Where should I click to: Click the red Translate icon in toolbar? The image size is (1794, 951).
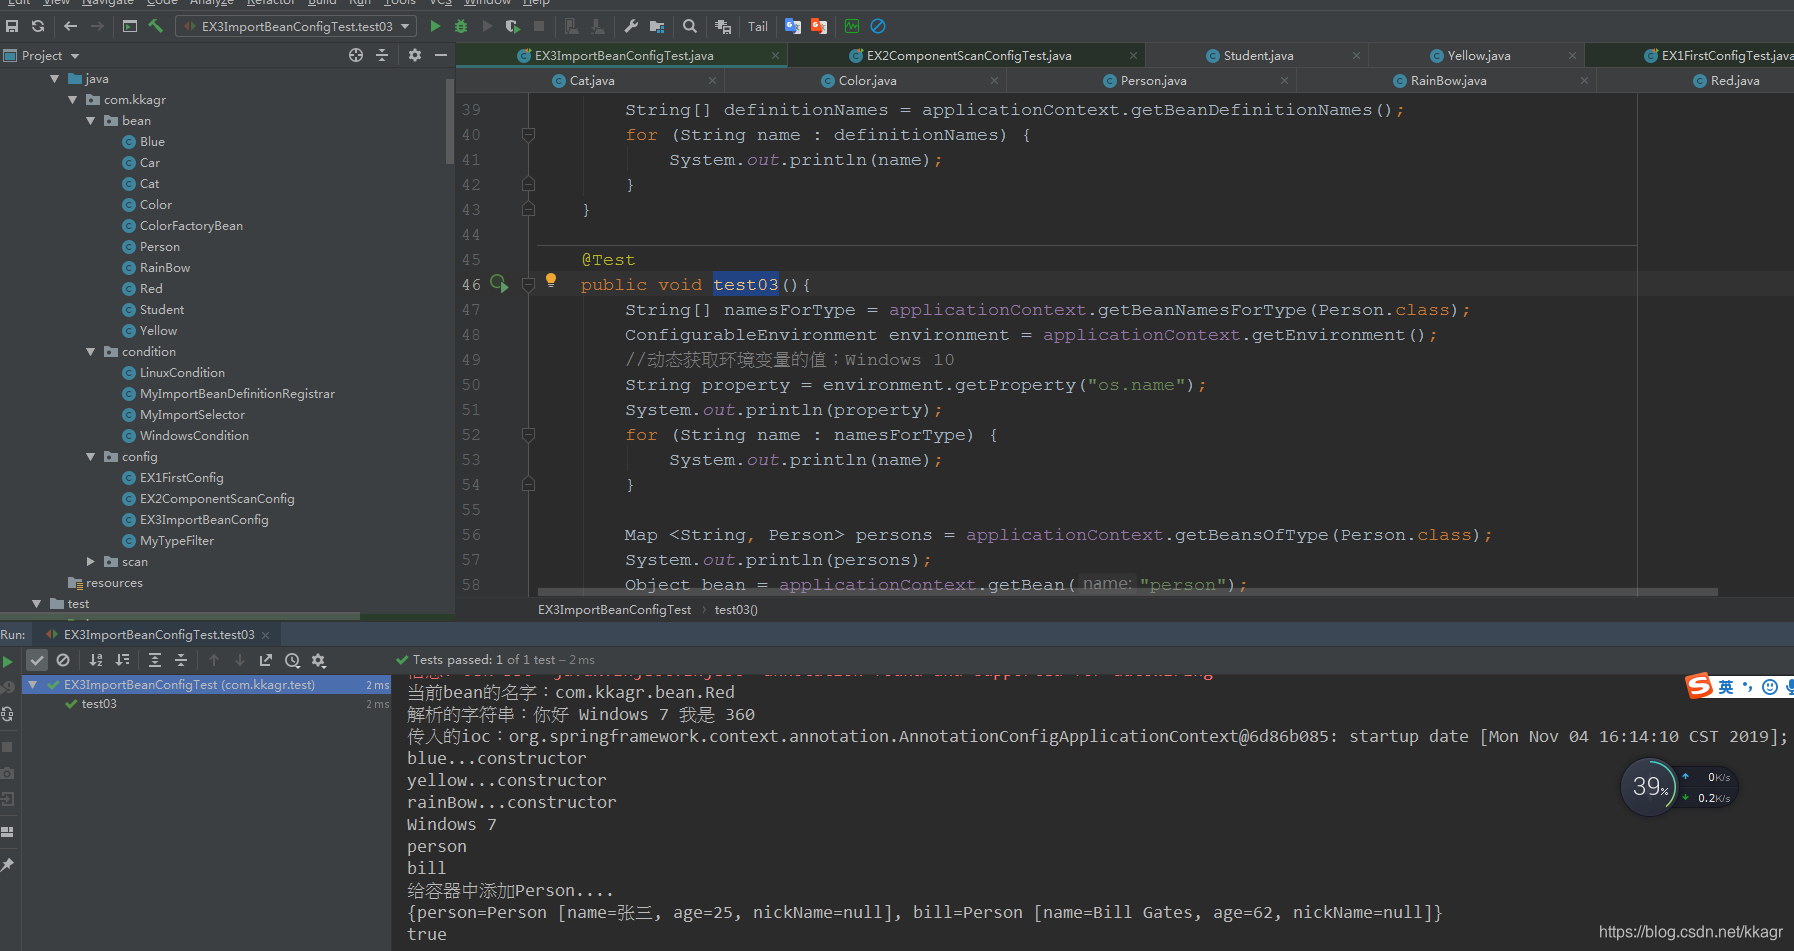[819, 26]
